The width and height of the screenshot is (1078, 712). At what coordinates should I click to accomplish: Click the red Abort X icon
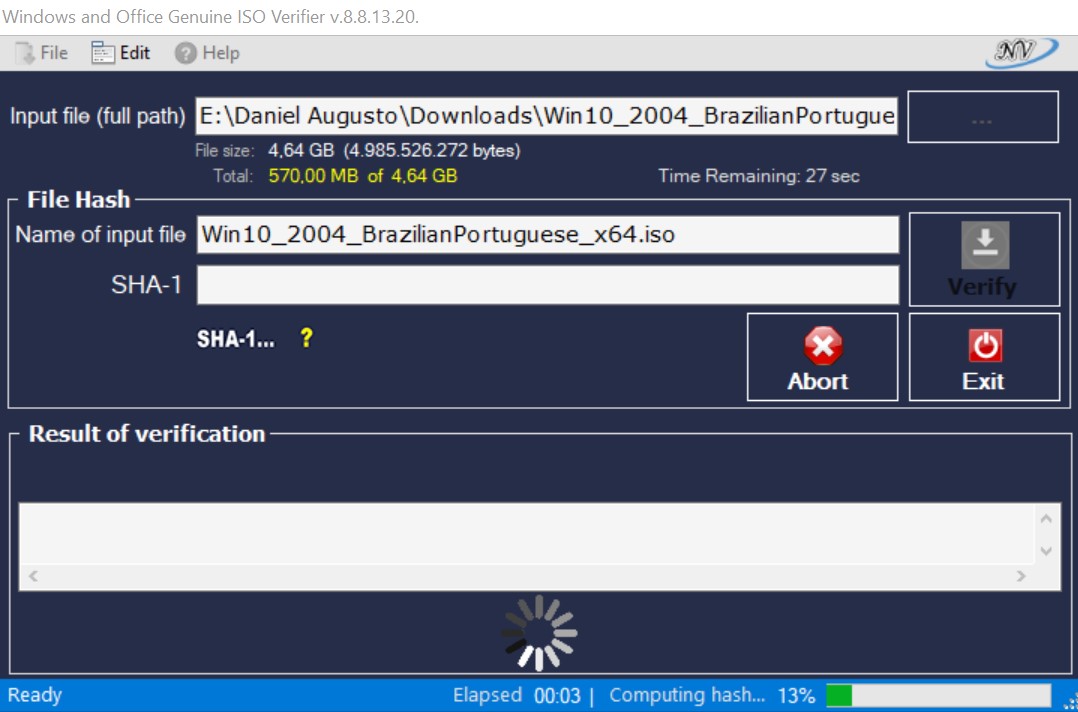coord(822,344)
